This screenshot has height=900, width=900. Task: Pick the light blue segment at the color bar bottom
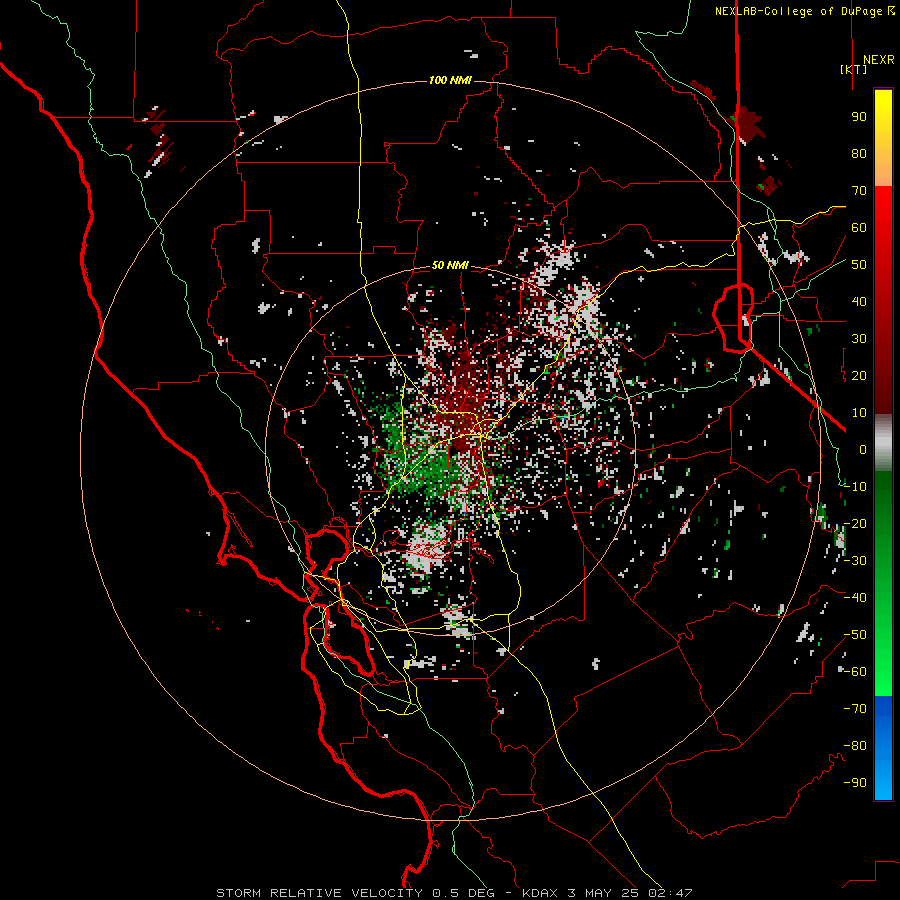point(883,781)
